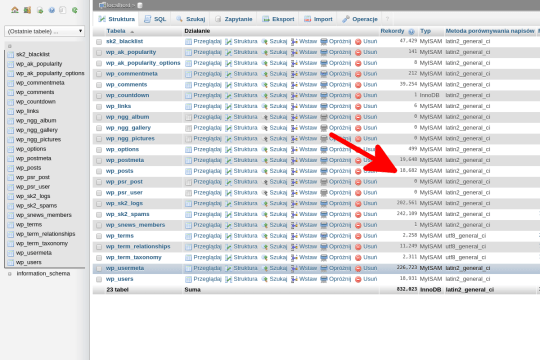Select wp_term_taxonomy in the sidebar tree
The height and width of the screenshot is (360, 540).
(42, 243)
